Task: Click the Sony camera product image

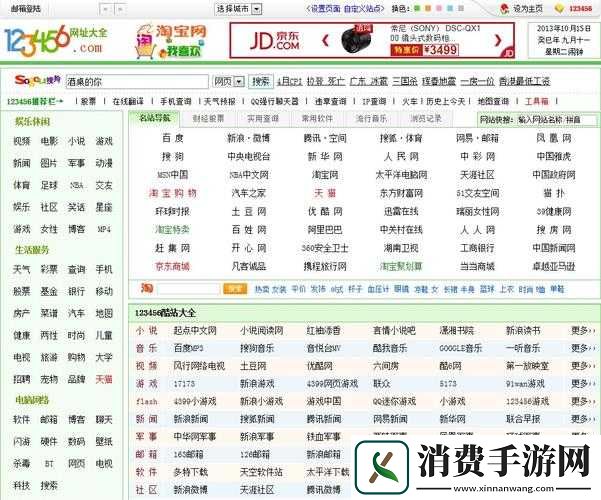Action: point(356,39)
